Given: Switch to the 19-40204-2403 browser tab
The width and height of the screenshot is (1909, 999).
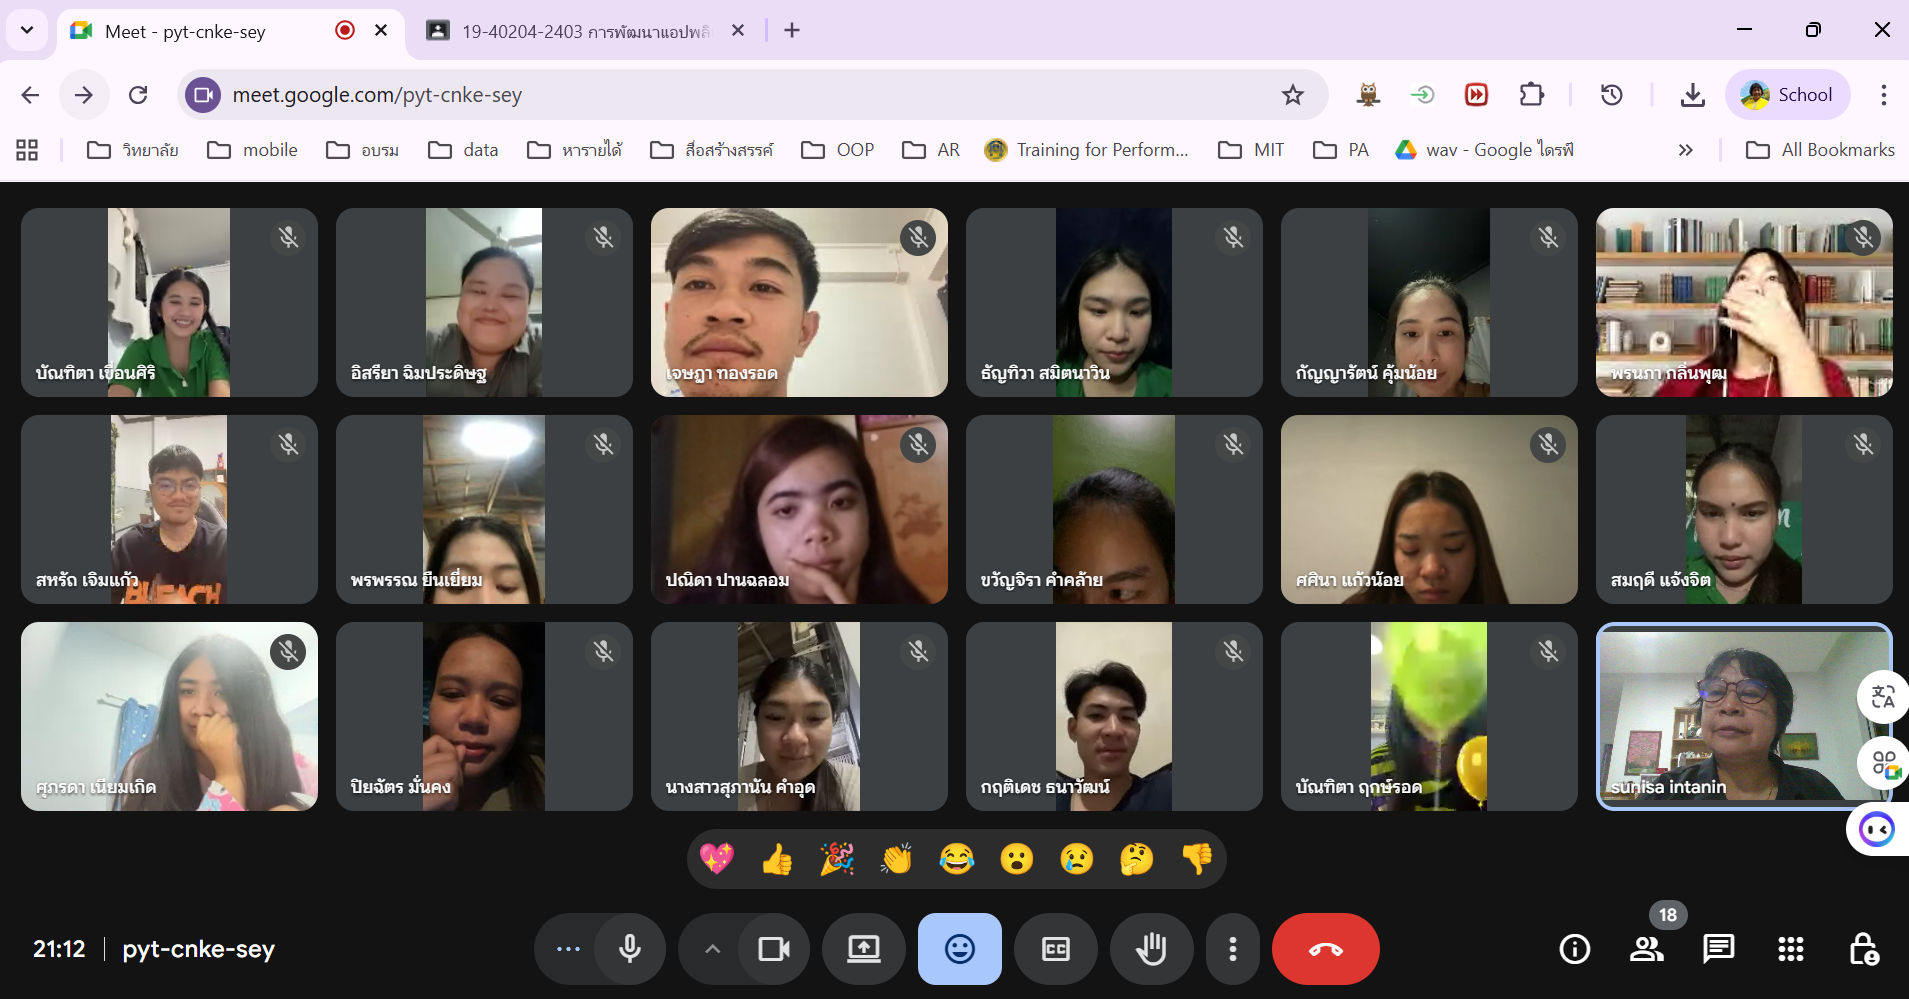Looking at the screenshot, I should (585, 31).
